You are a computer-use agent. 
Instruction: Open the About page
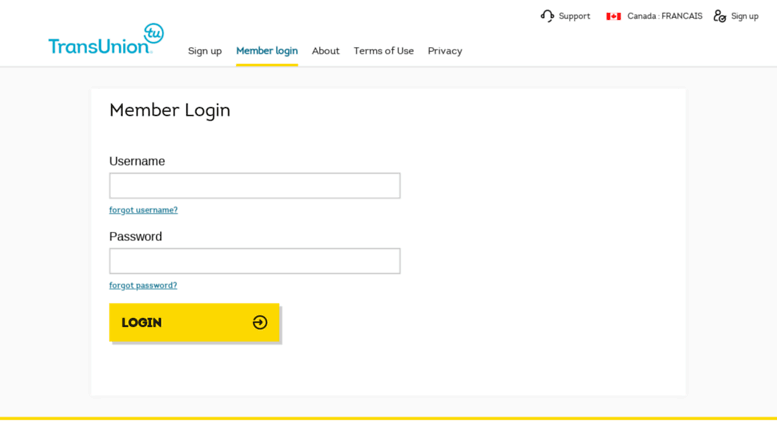(326, 51)
